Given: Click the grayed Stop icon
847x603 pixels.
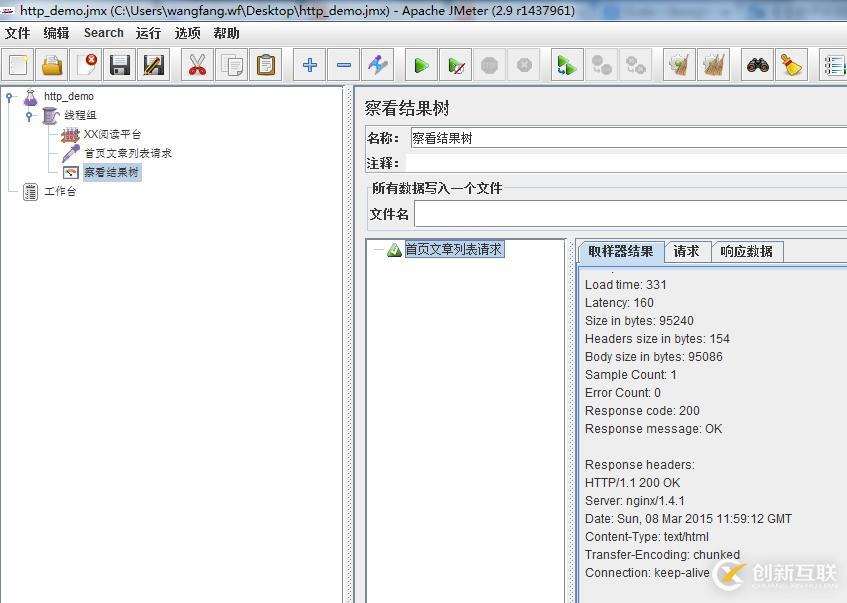Looking at the screenshot, I should coord(489,65).
